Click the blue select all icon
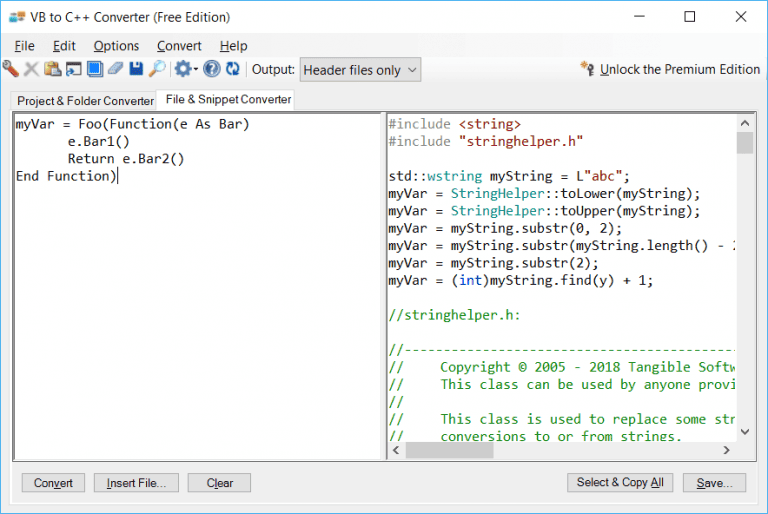 [x=95, y=69]
